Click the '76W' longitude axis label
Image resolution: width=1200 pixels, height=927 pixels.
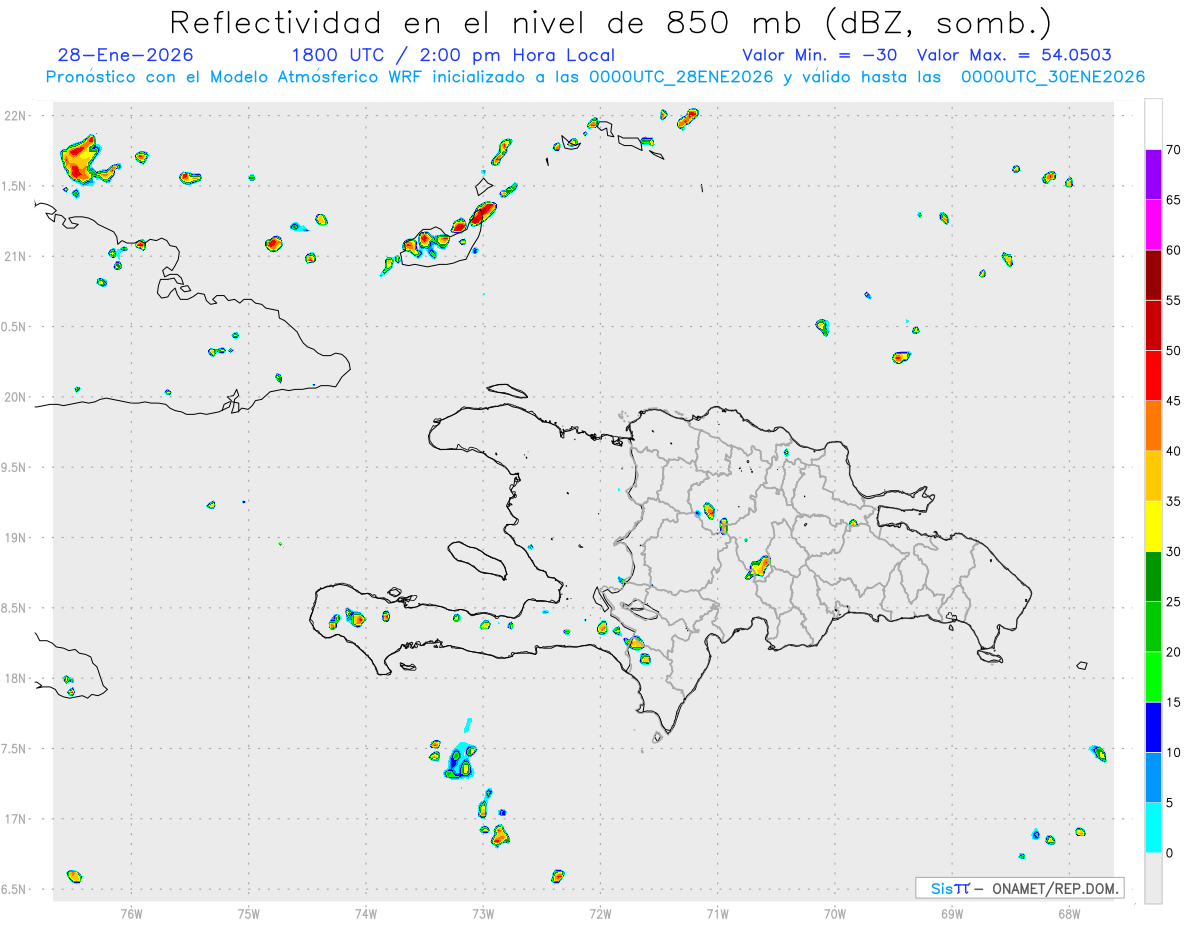coord(131,913)
